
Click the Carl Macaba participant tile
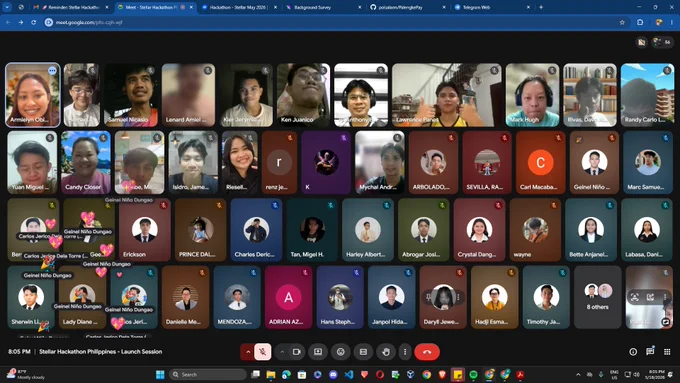pyautogui.click(x=540, y=162)
